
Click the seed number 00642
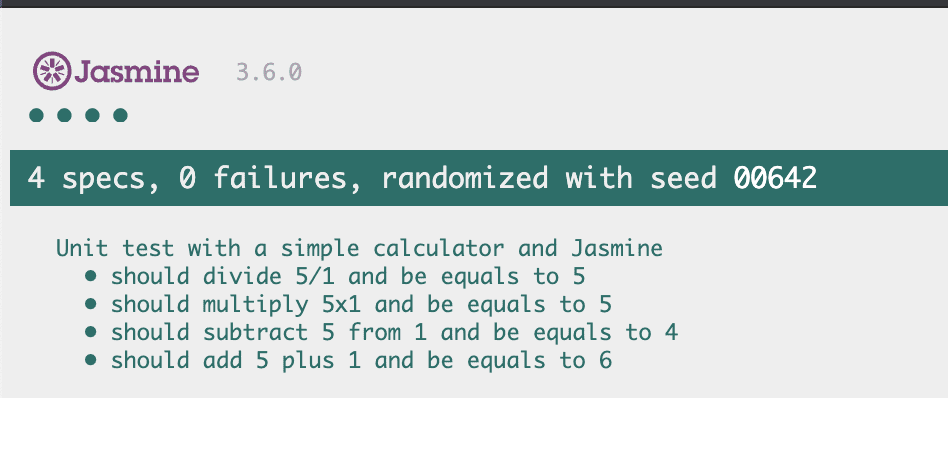click(775, 178)
